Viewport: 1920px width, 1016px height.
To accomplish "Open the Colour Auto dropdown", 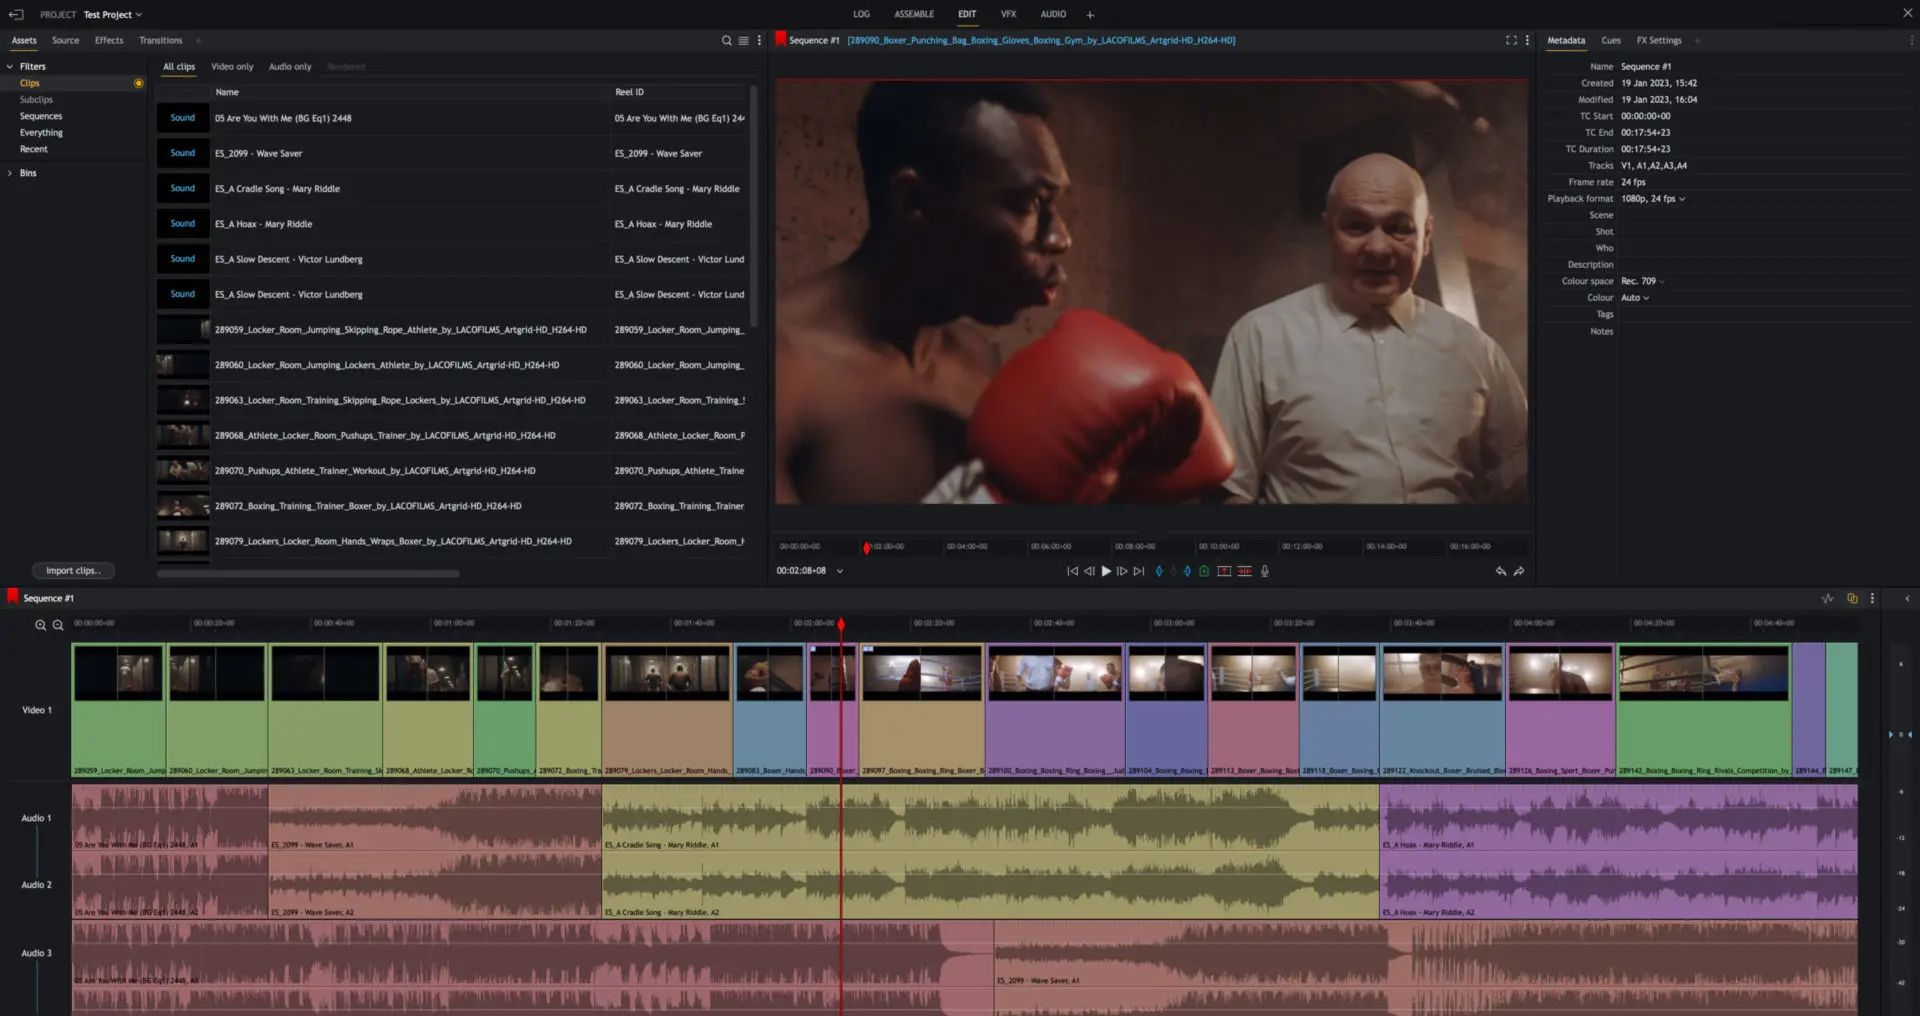I will [1635, 298].
